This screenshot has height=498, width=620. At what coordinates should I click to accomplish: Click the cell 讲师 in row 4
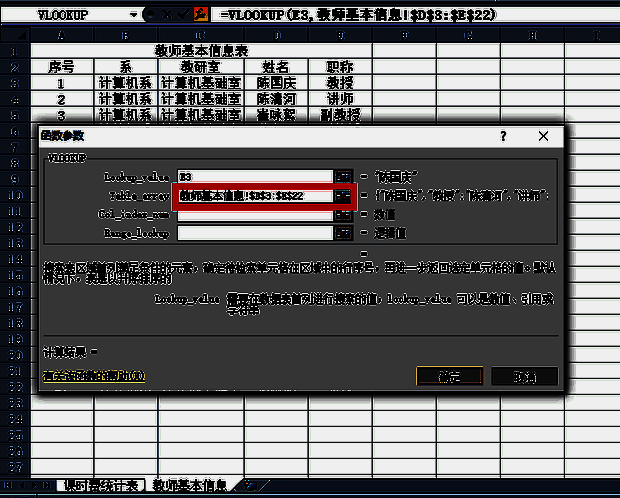pyautogui.click(x=340, y=99)
